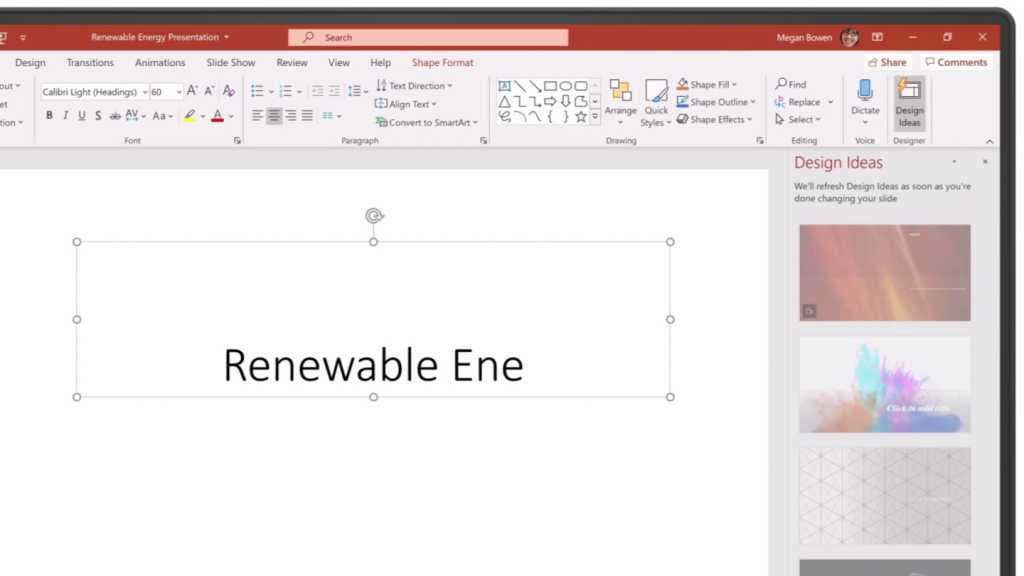Select the rounded rectangle shape
Image resolution: width=1024 pixels, height=576 pixels.
pyautogui.click(x=581, y=86)
